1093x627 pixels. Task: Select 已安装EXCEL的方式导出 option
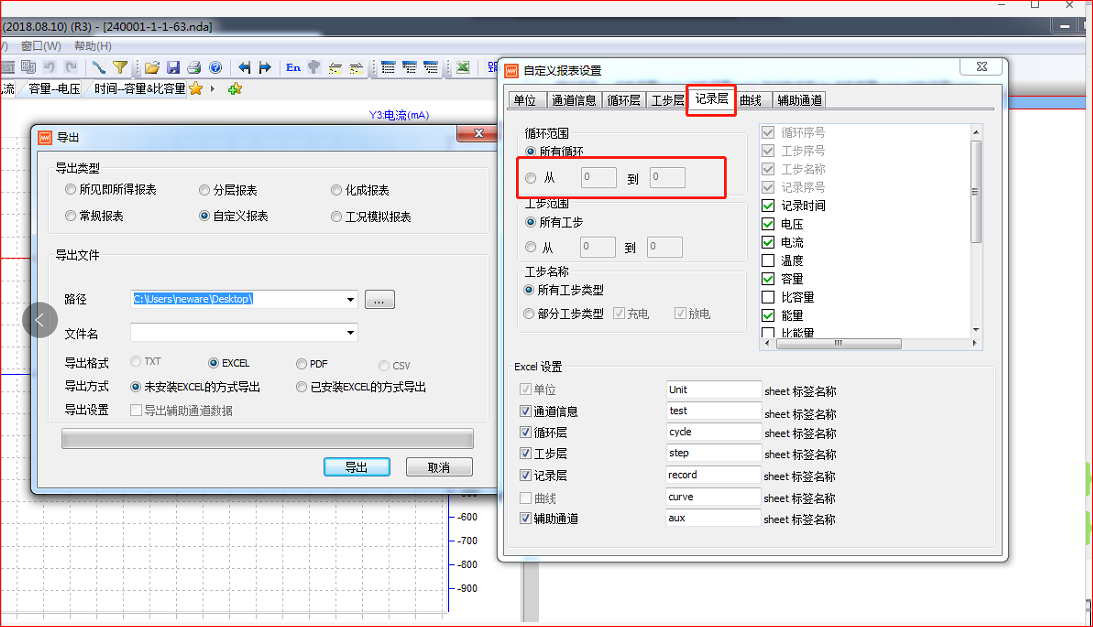[x=301, y=387]
